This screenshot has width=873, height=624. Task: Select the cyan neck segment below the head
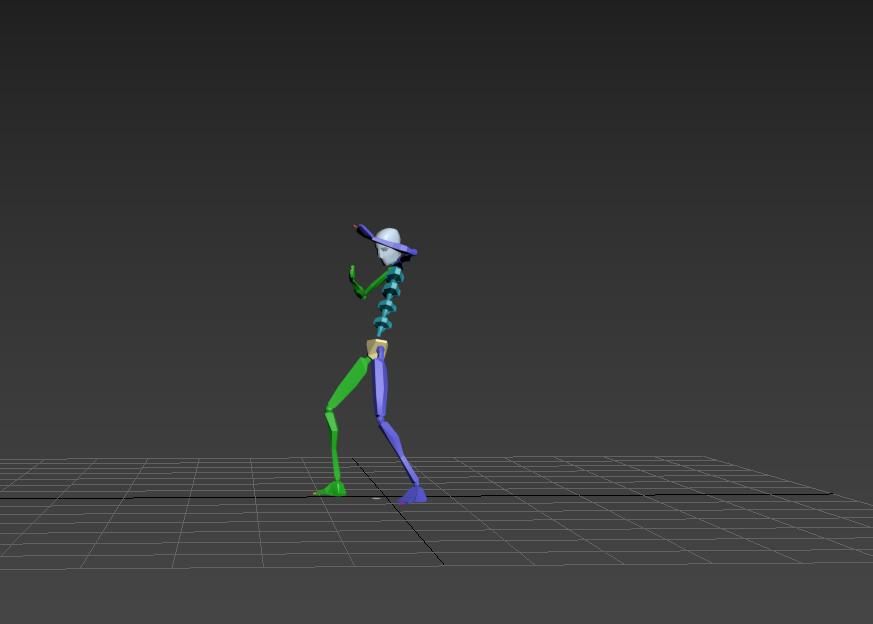tap(395, 272)
